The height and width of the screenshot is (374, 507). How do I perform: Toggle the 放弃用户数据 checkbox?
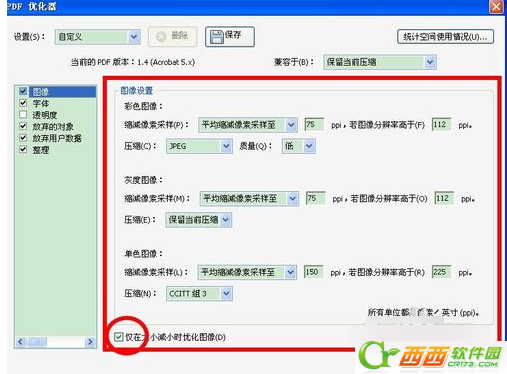pos(23,138)
